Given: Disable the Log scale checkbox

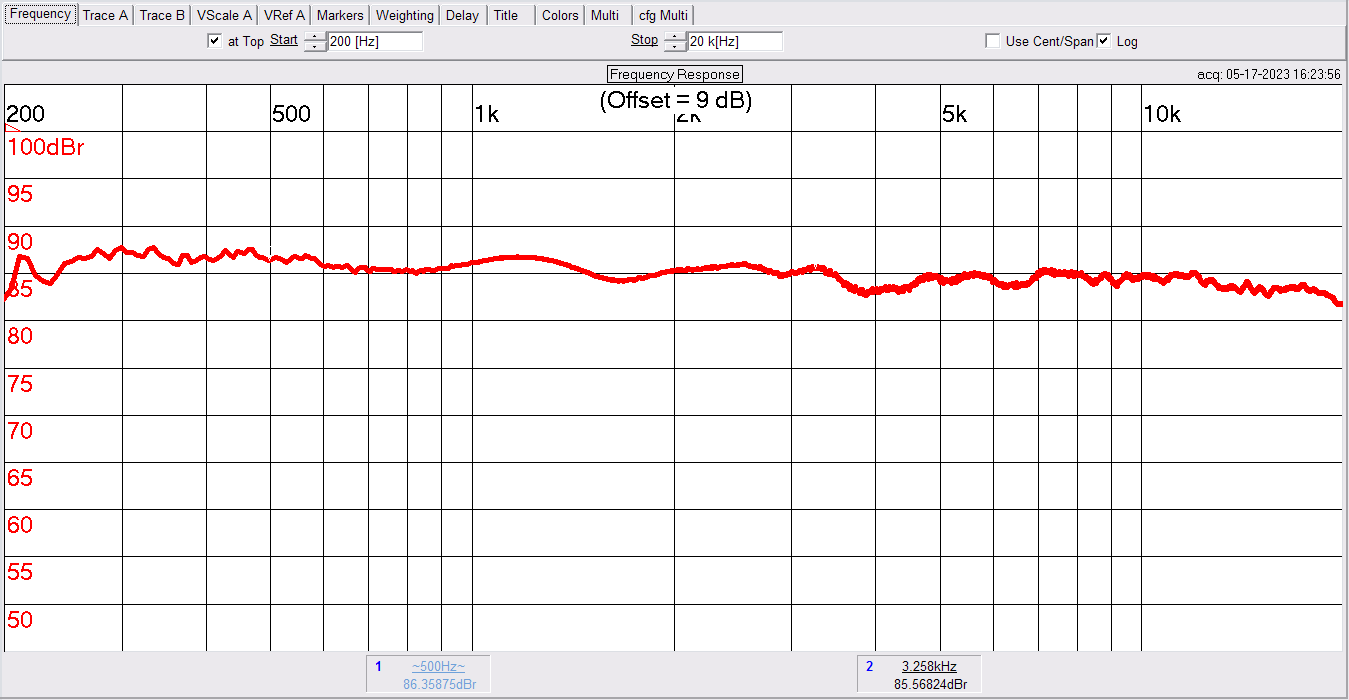Looking at the screenshot, I should click(x=1104, y=41).
